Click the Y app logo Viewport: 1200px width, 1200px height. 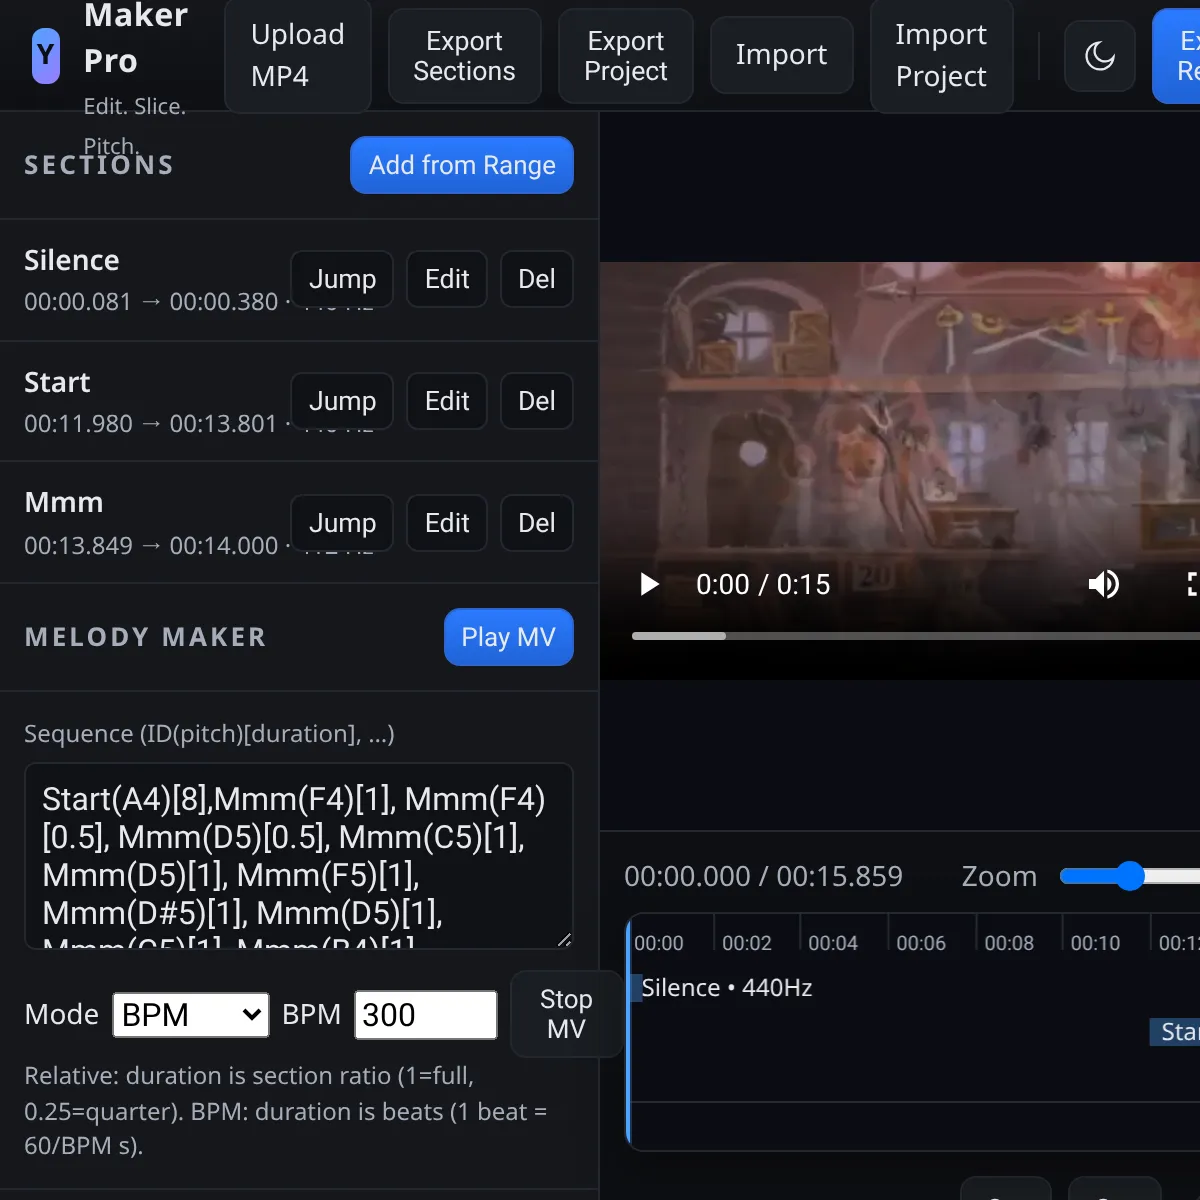point(46,55)
